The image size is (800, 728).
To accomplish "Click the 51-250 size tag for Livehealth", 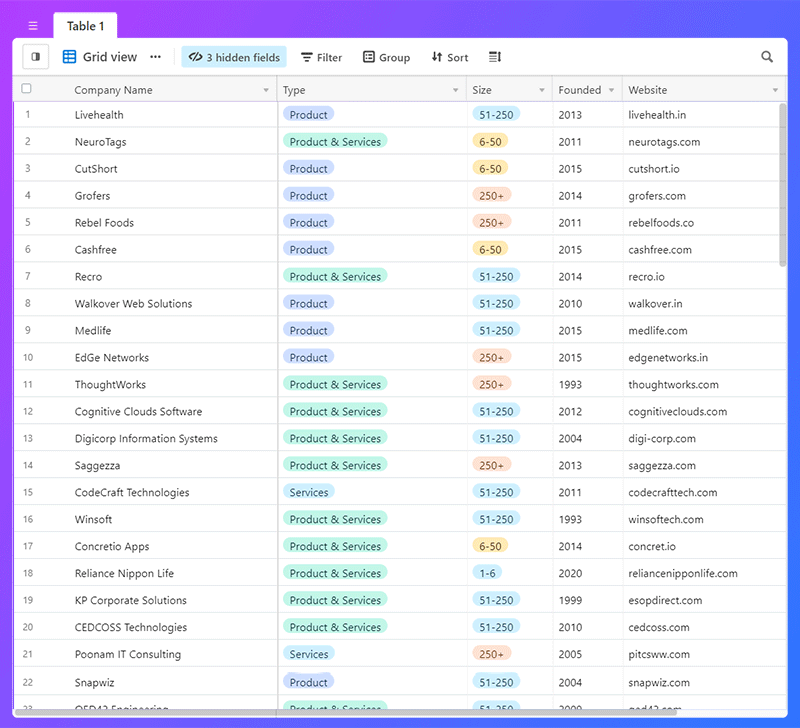I will (496, 114).
